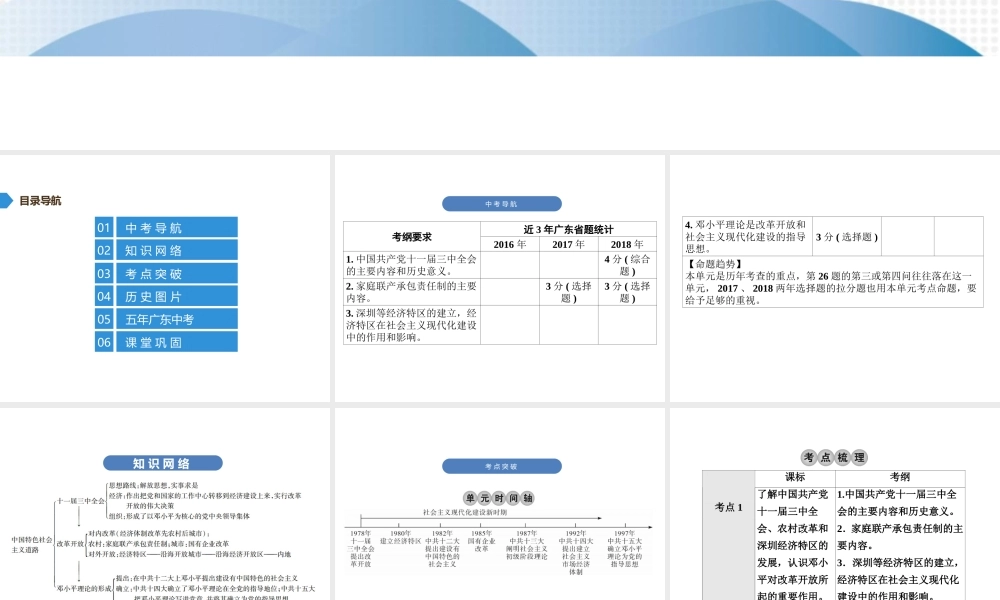Click the 1992年 中共十四大 marker

coord(575,552)
